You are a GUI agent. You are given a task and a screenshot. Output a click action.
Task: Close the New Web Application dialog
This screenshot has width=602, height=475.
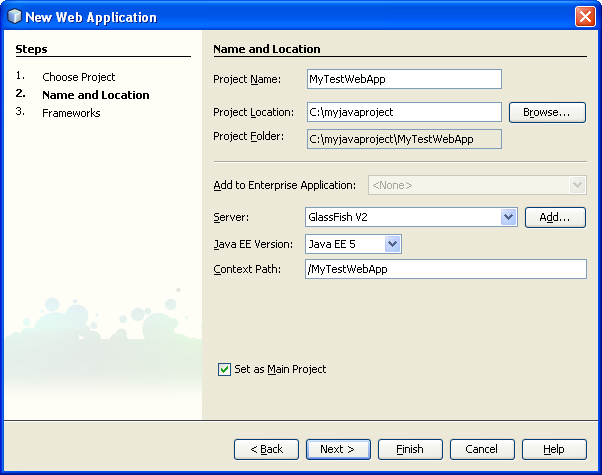585,17
